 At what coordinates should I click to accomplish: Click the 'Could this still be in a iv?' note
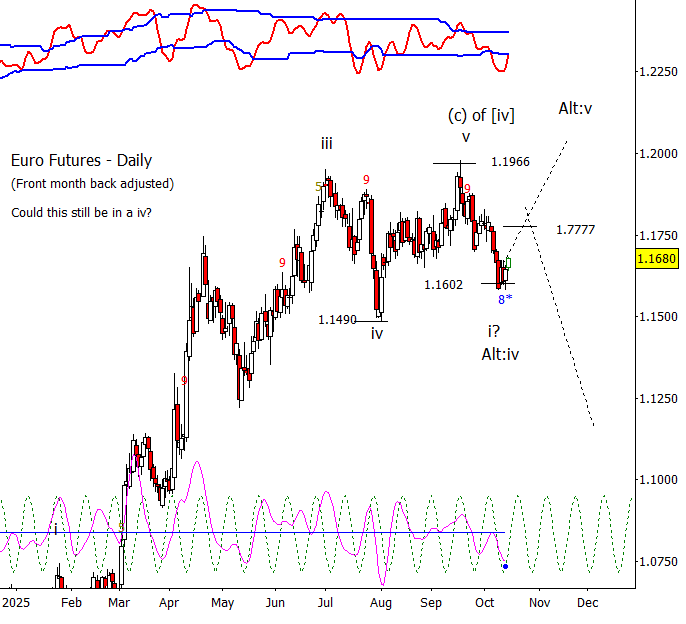pos(81,213)
